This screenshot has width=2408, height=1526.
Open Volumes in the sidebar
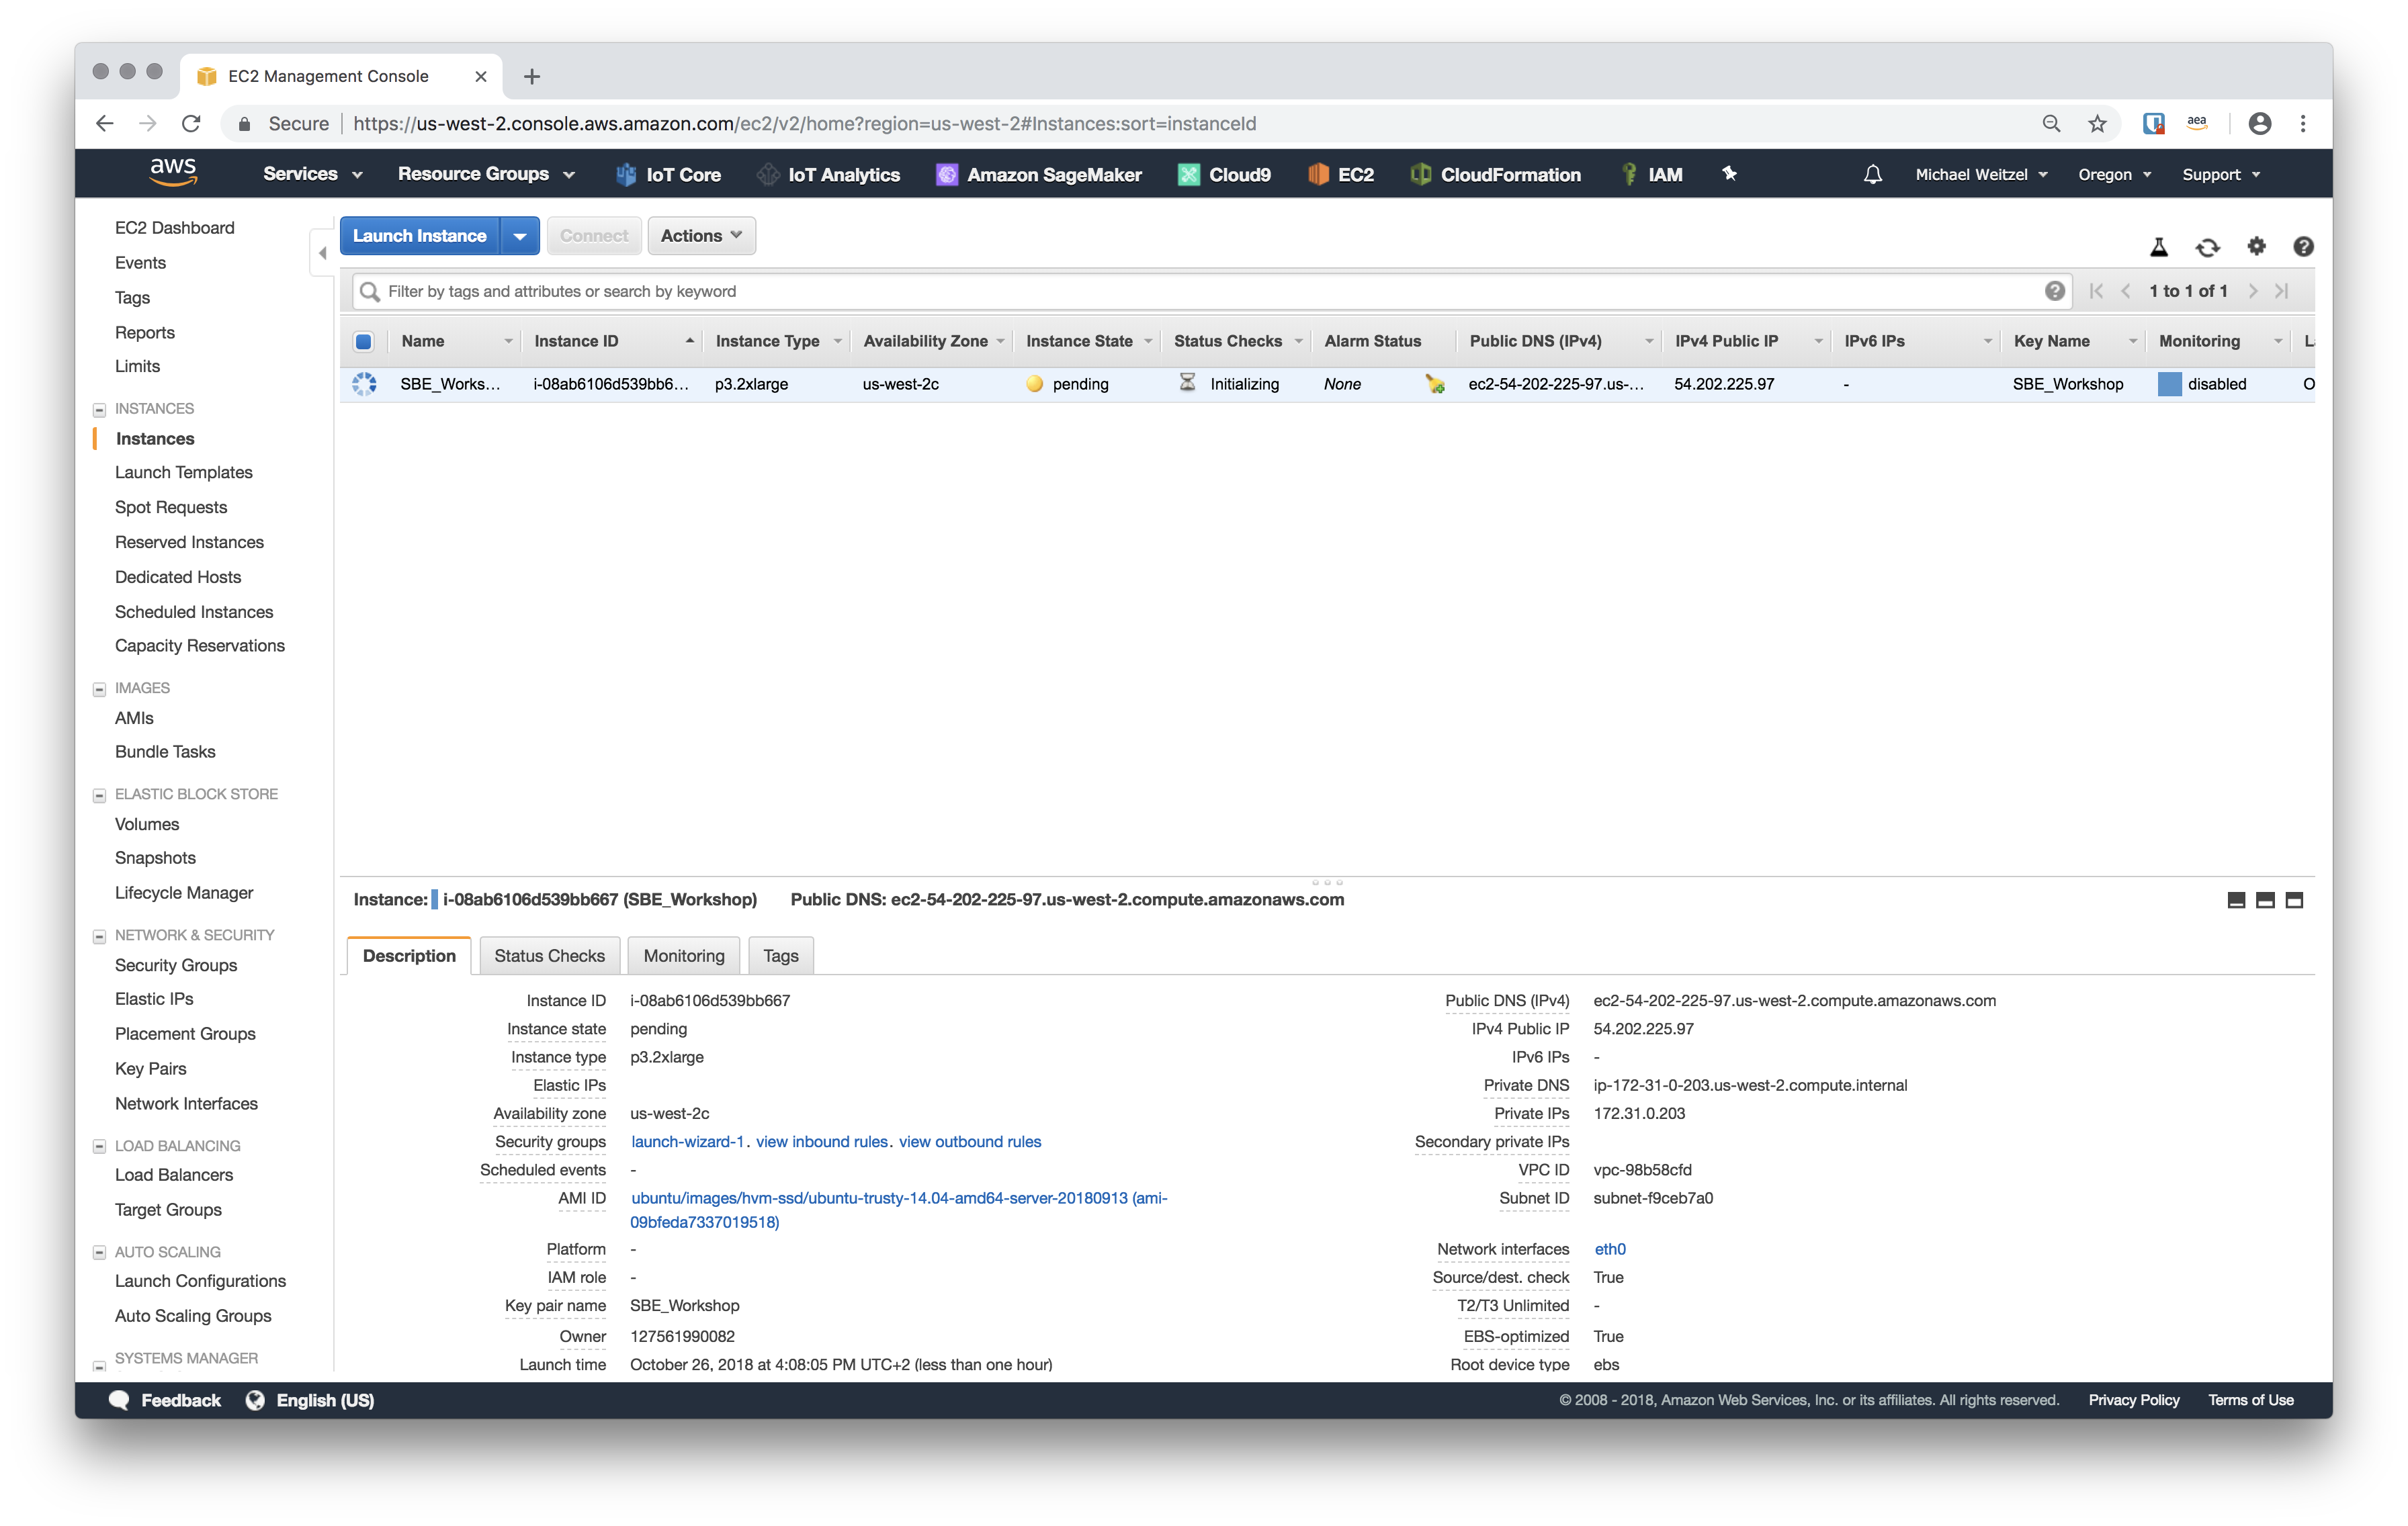coord(147,824)
